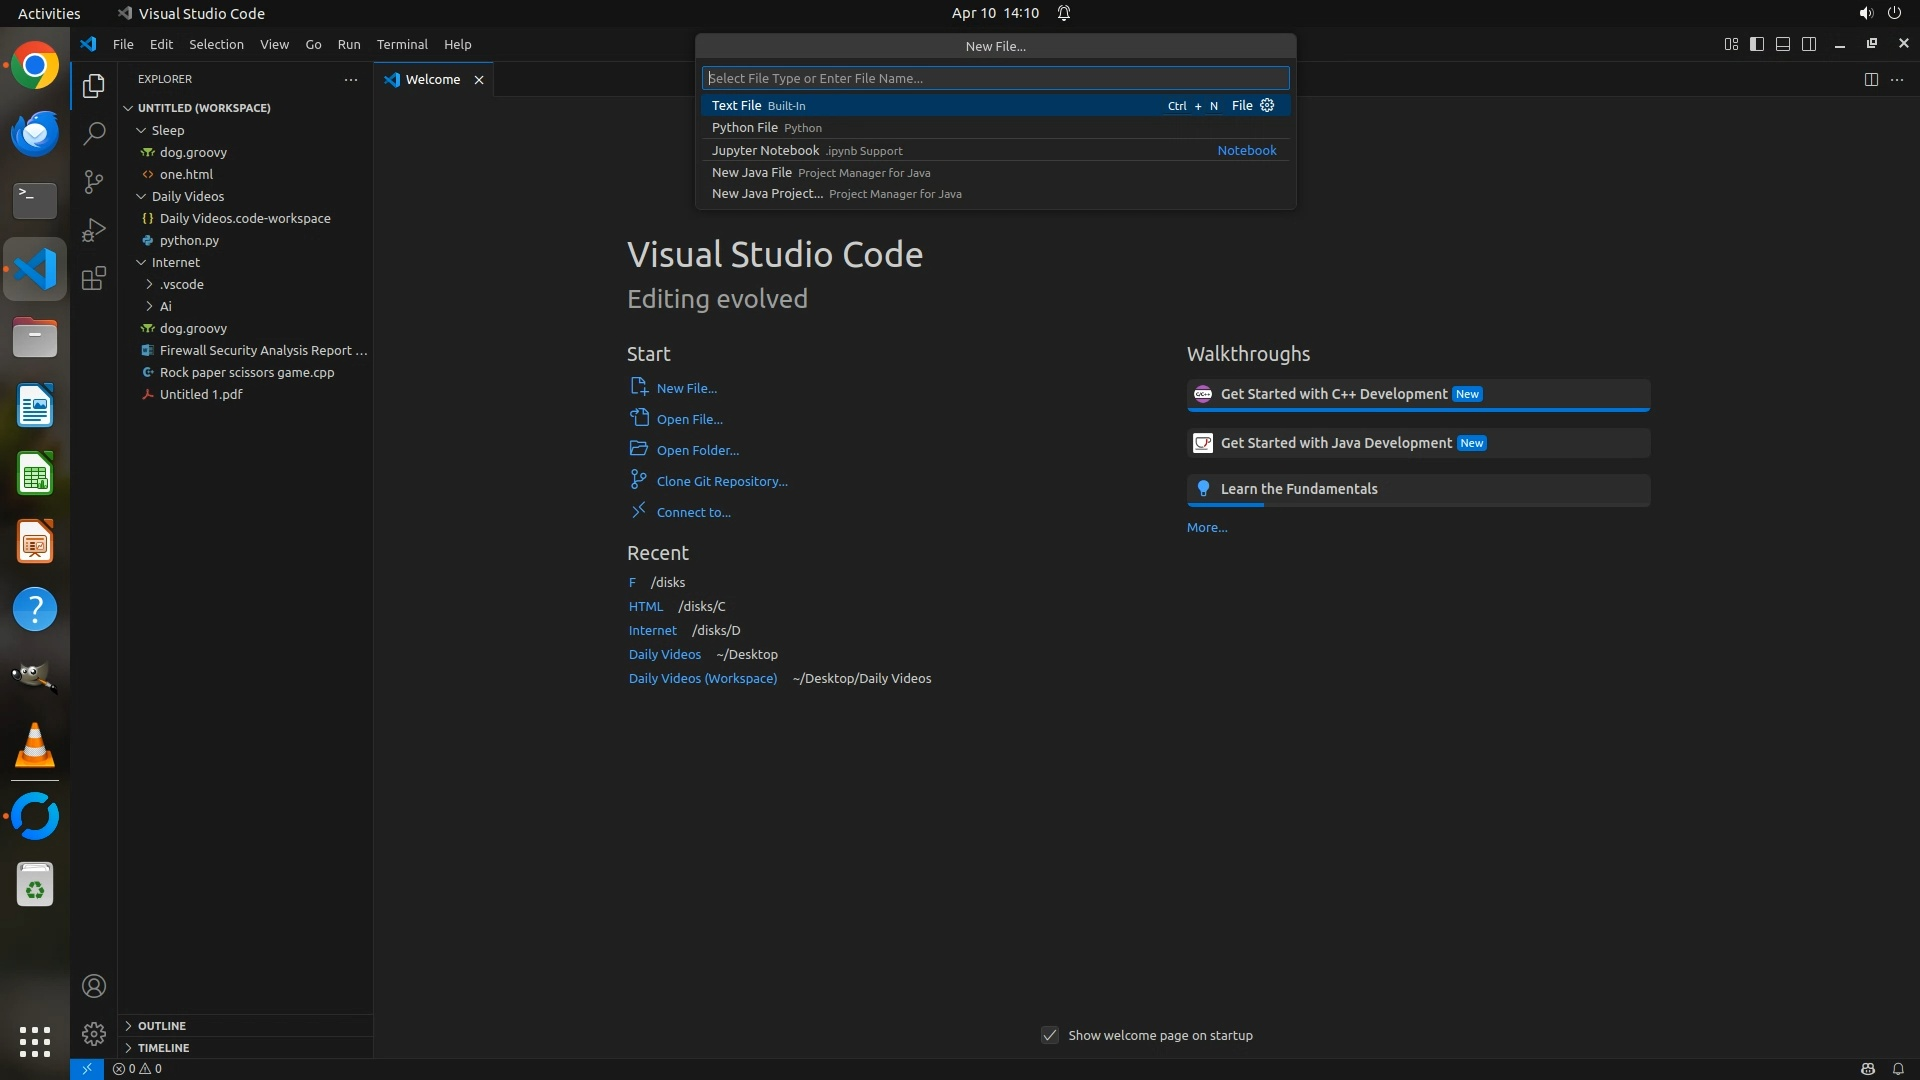Open the Search view in activity bar
The height and width of the screenshot is (1080, 1920).
point(94,134)
